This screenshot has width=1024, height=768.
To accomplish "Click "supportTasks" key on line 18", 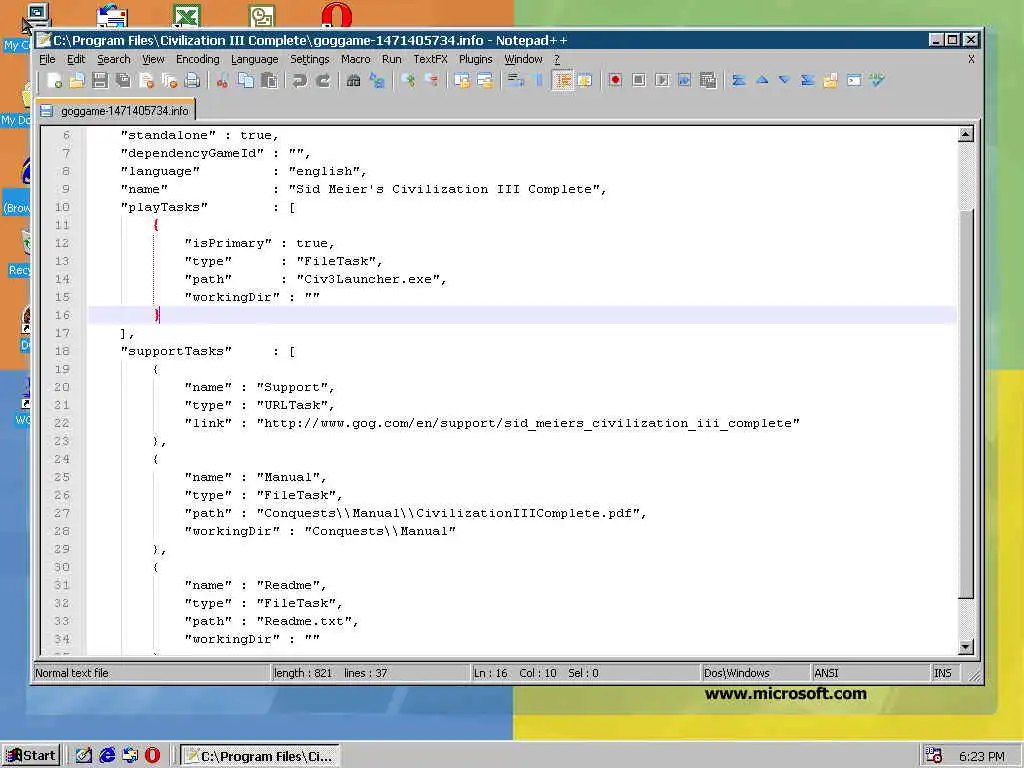I will 176,351.
